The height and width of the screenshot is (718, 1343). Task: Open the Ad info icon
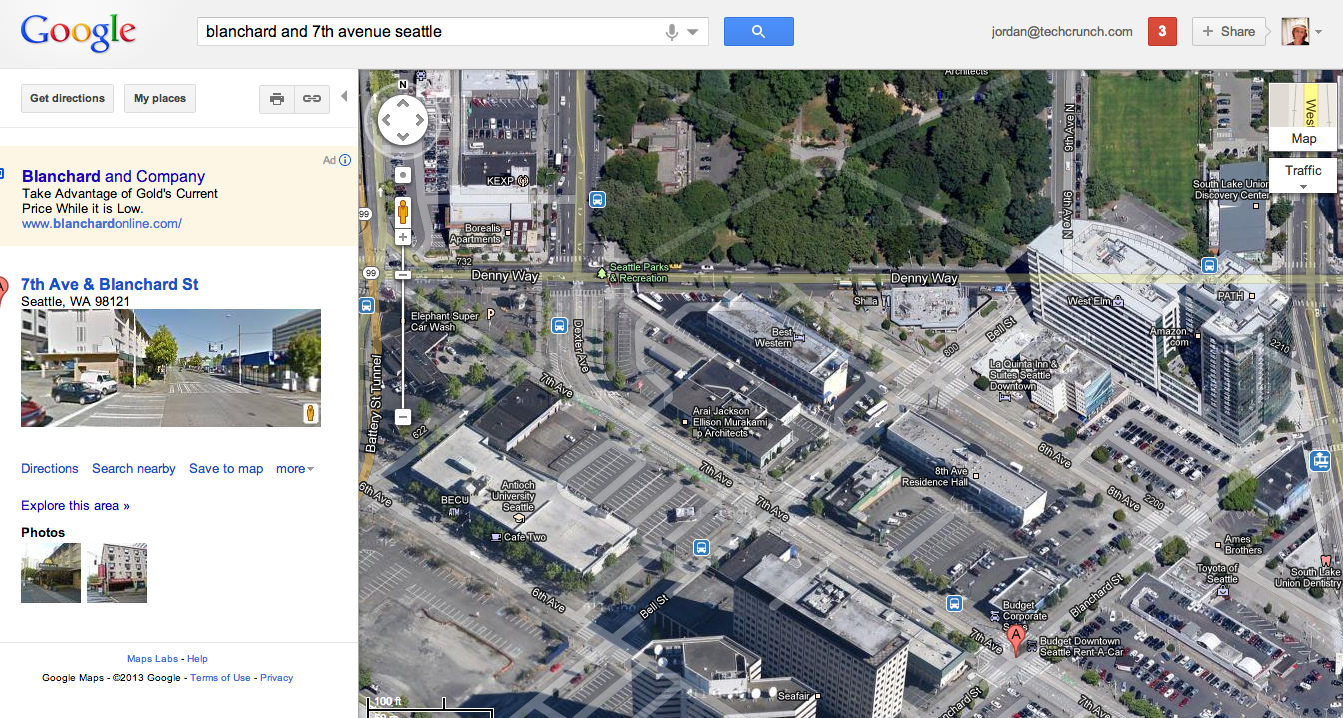pos(345,160)
